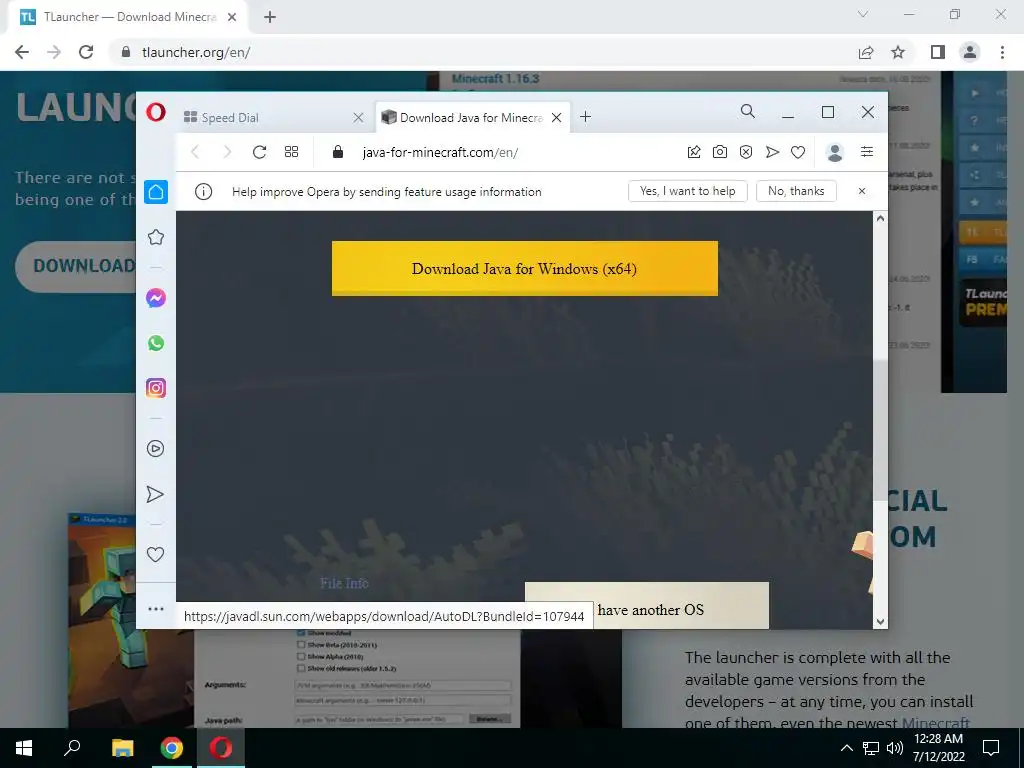The width and height of the screenshot is (1024, 768).
Task: Click the edit/share page icon in Opera address bar
Action: (694, 152)
